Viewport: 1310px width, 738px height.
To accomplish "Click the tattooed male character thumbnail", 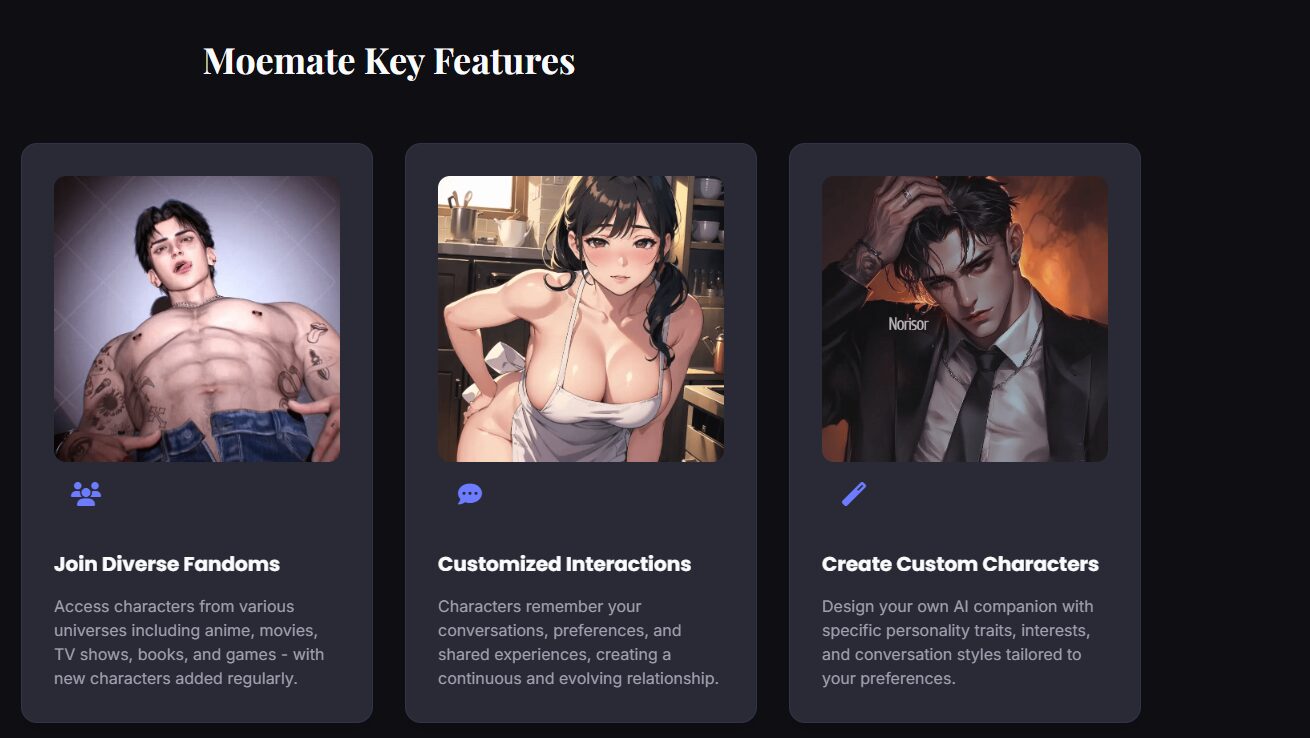I will point(197,319).
